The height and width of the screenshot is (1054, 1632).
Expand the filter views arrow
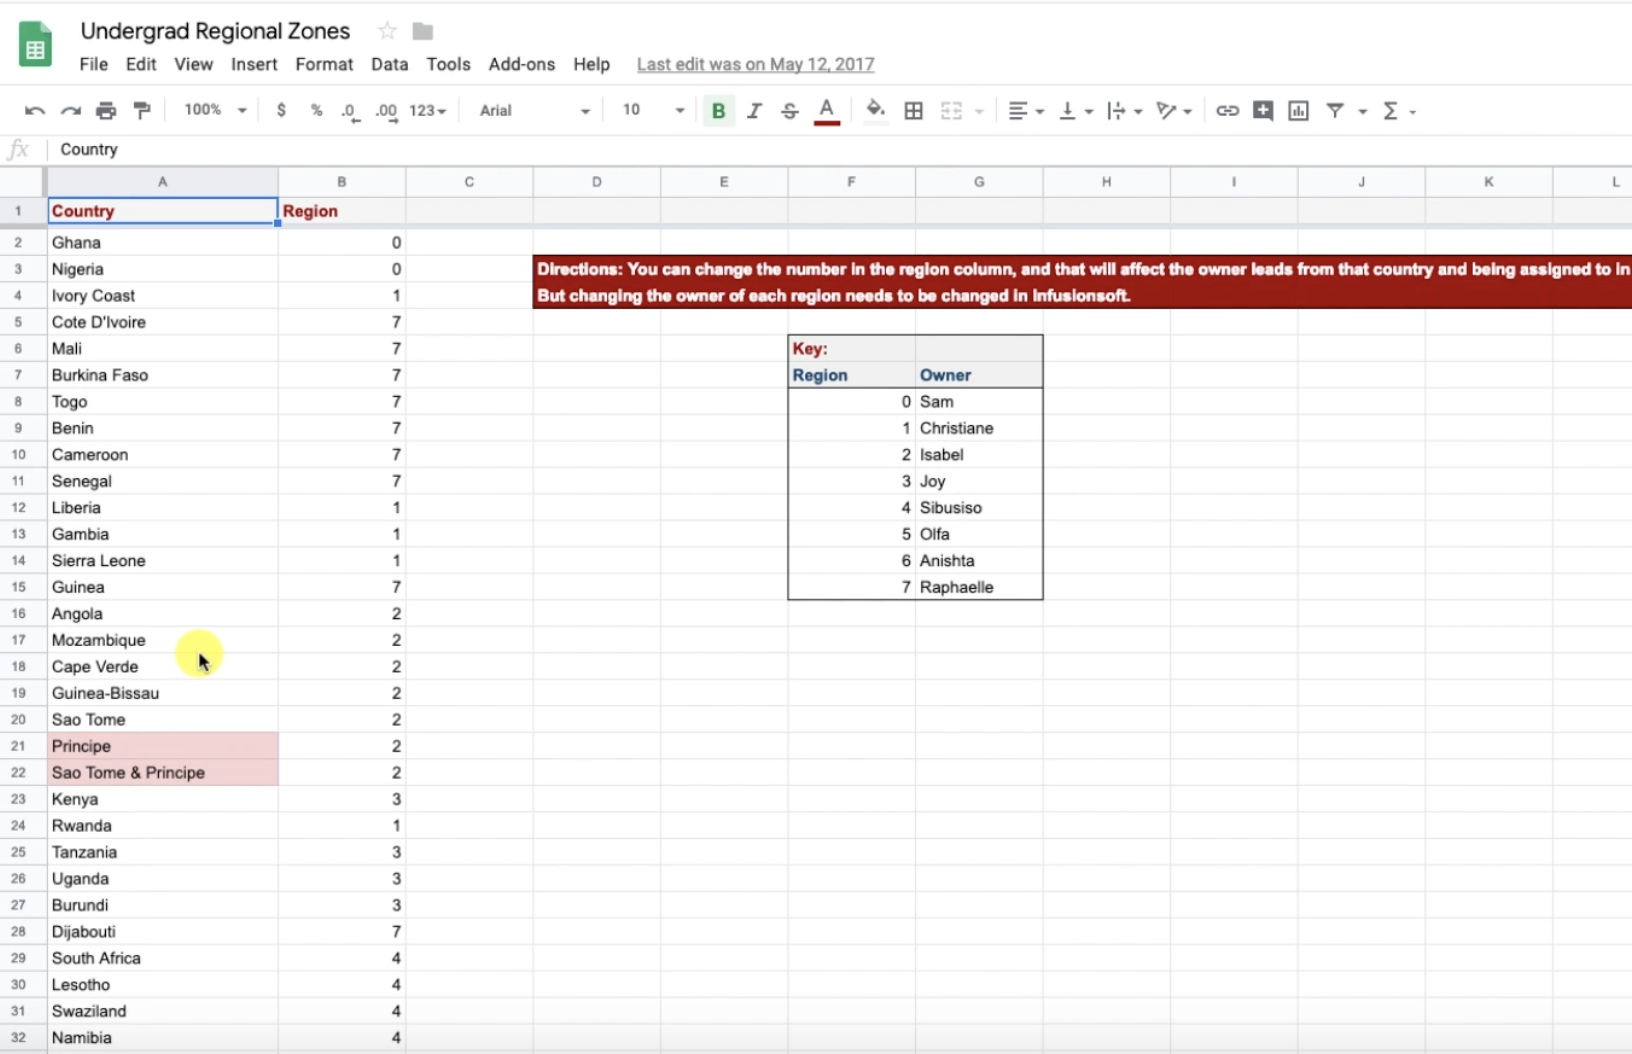[x=1362, y=112]
